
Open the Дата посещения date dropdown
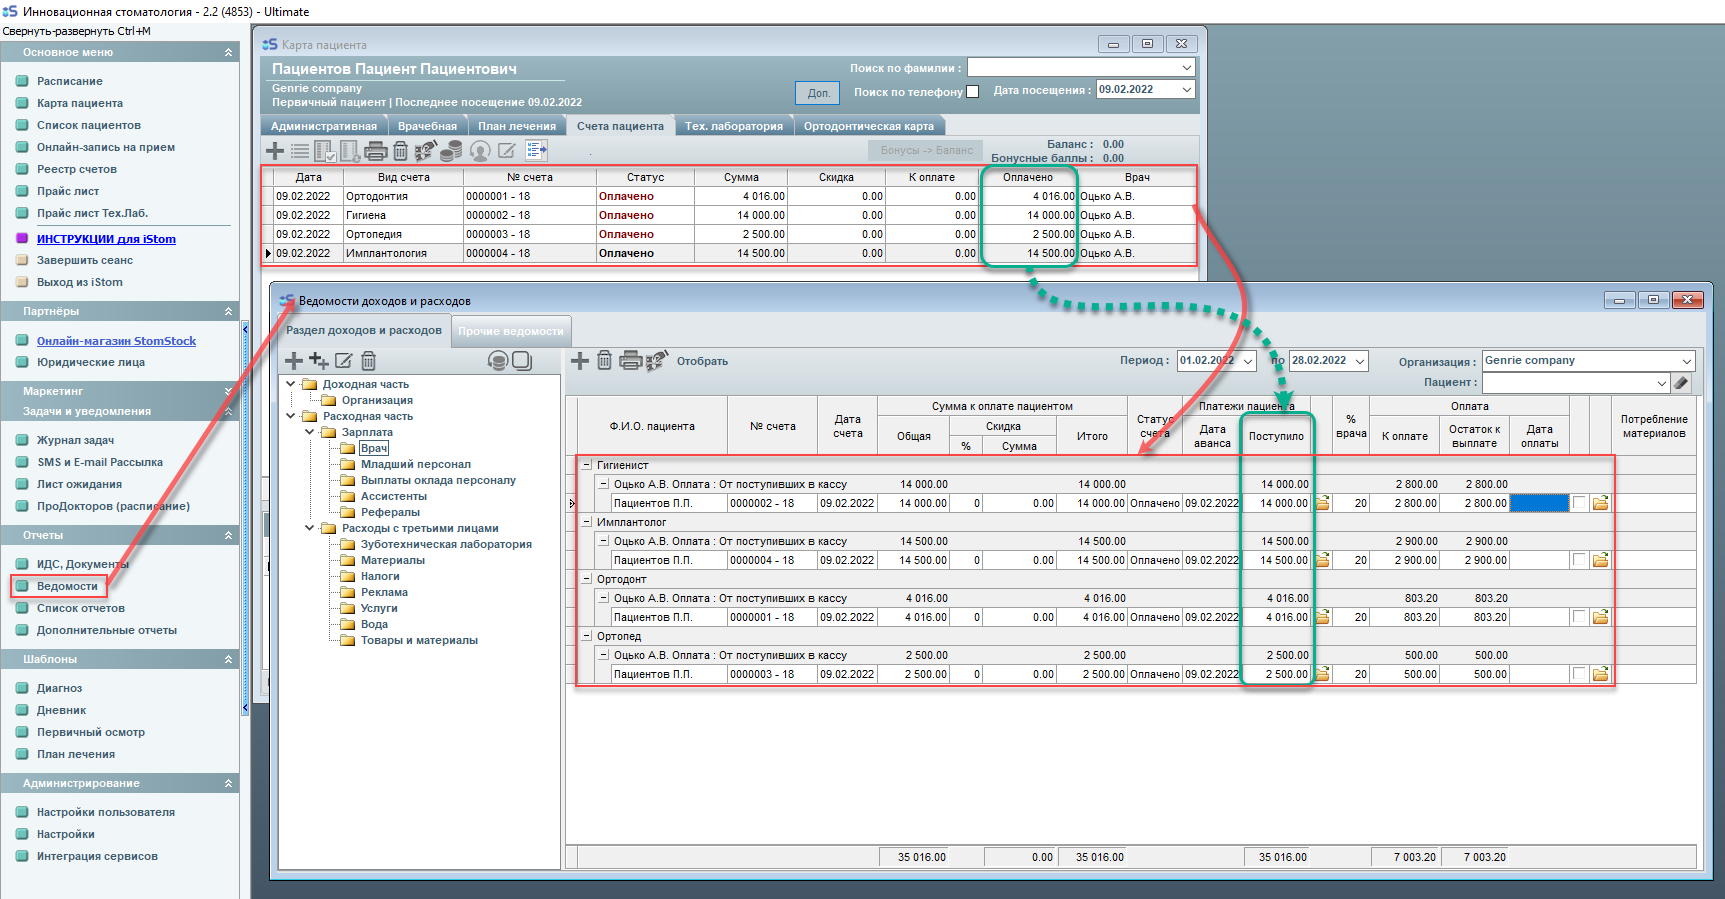pyautogui.click(x=1186, y=90)
